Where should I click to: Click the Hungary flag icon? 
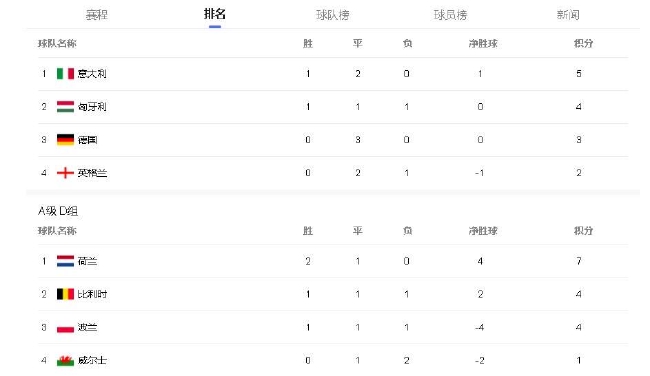point(65,107)
